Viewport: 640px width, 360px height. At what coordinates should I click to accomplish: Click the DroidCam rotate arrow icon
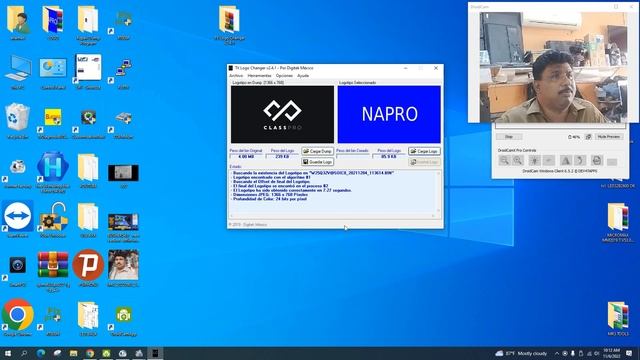[580, 160]
